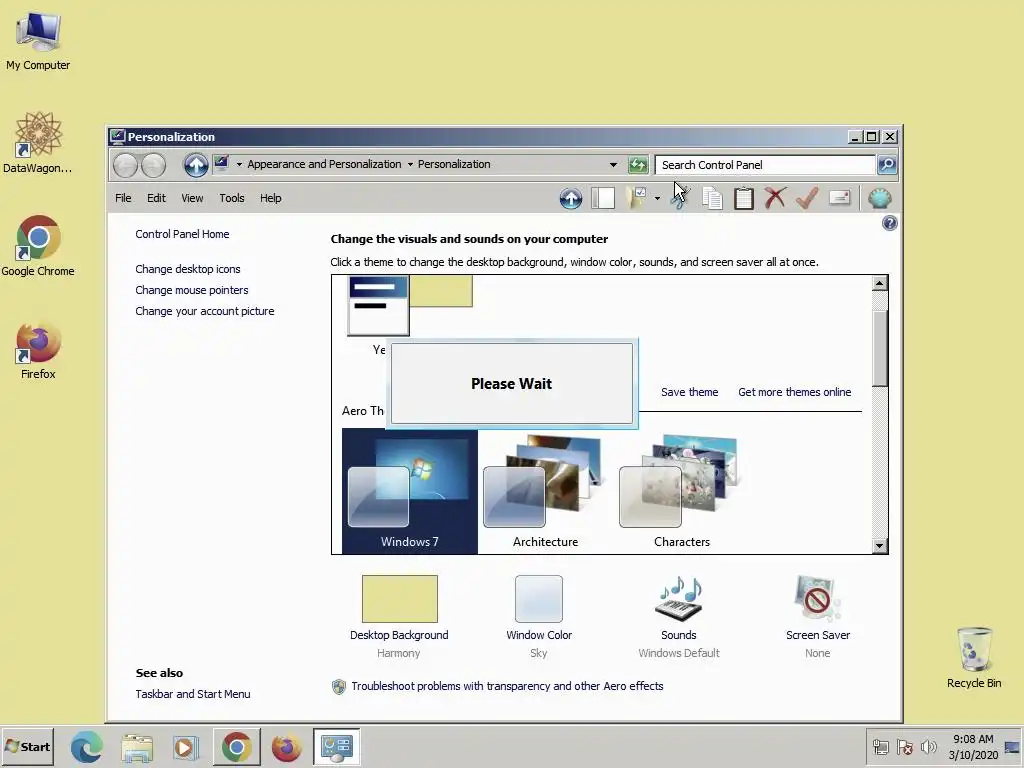Click the Forward navigation arrow button
Screen dimensions: 1024x768
click(153, 165)
